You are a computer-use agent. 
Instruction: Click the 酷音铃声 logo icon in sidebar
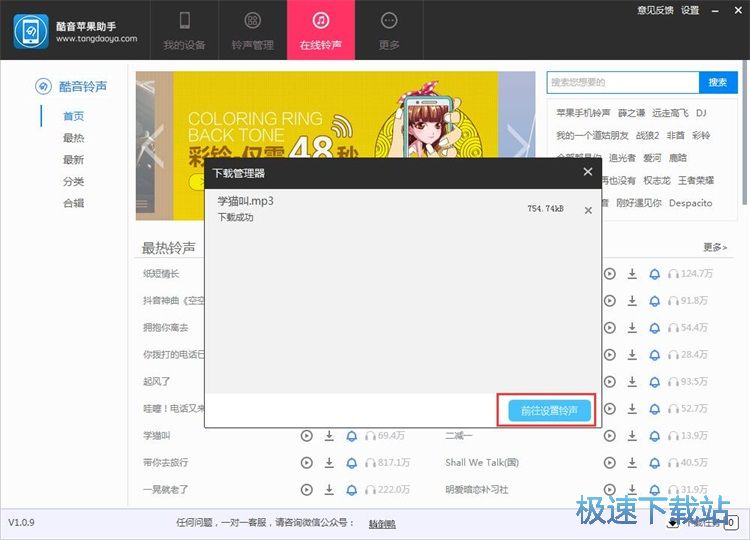click(43, 87)
